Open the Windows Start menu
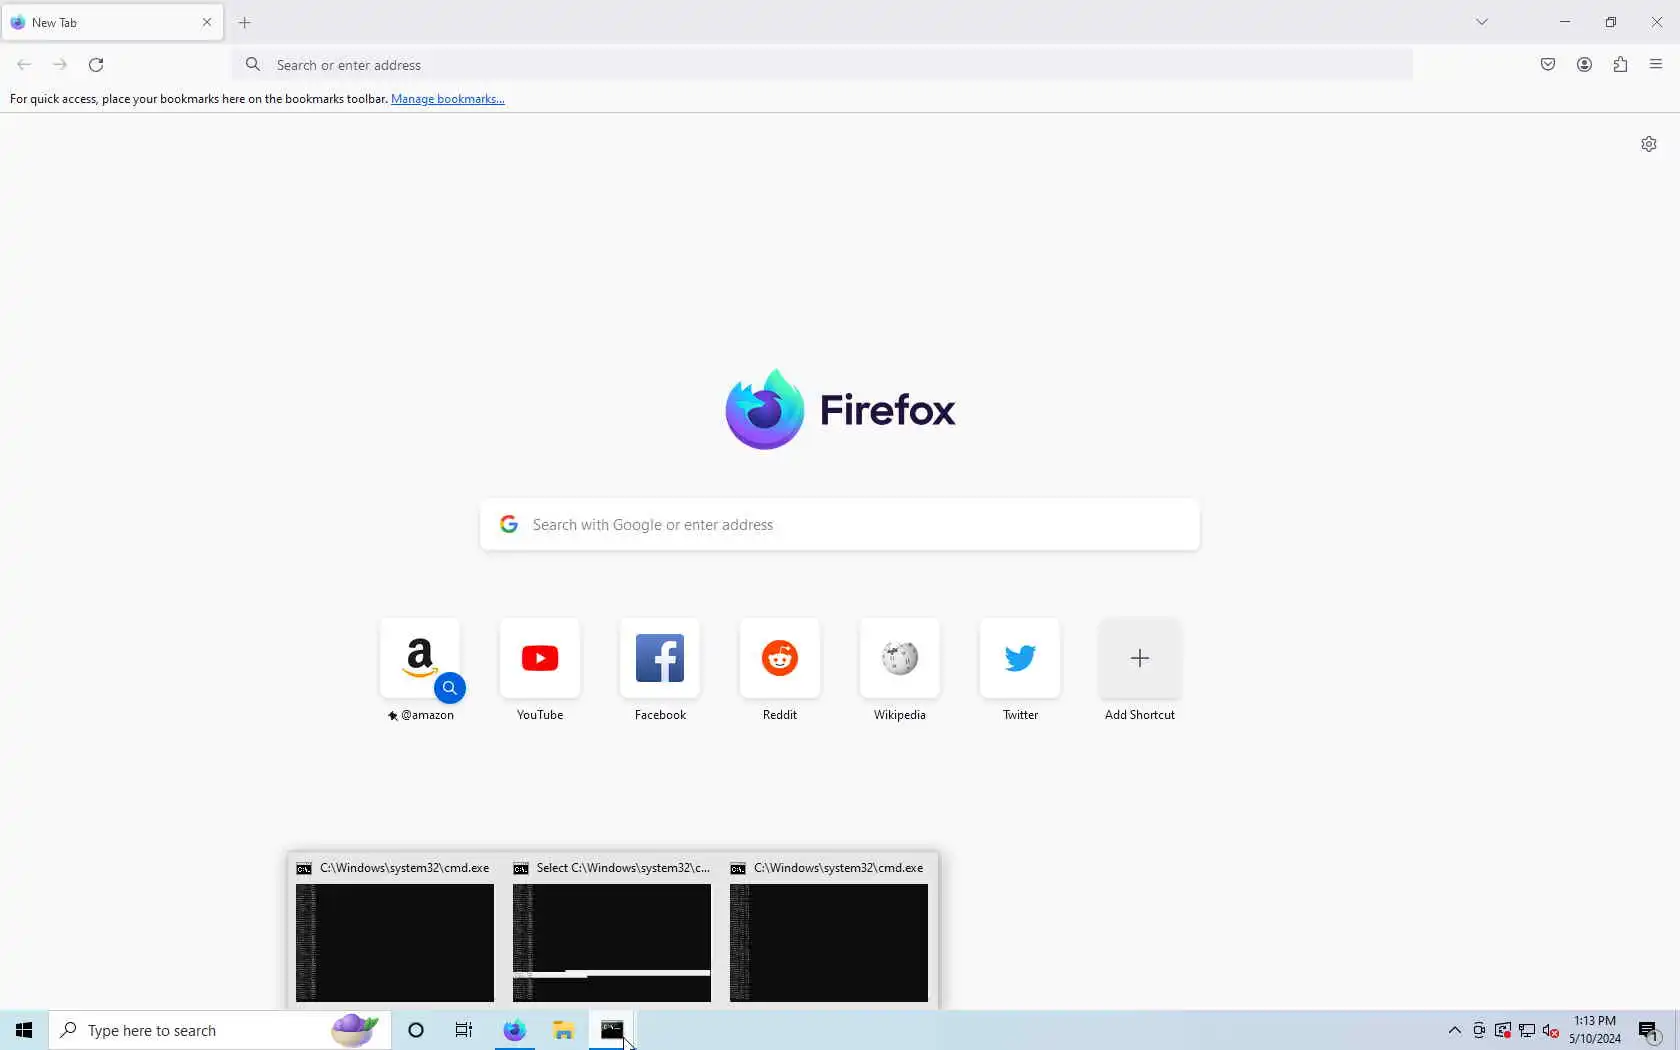The width and height of the screenshot is (1680, 1050). pyautogui.click(x=24, y=1030)
